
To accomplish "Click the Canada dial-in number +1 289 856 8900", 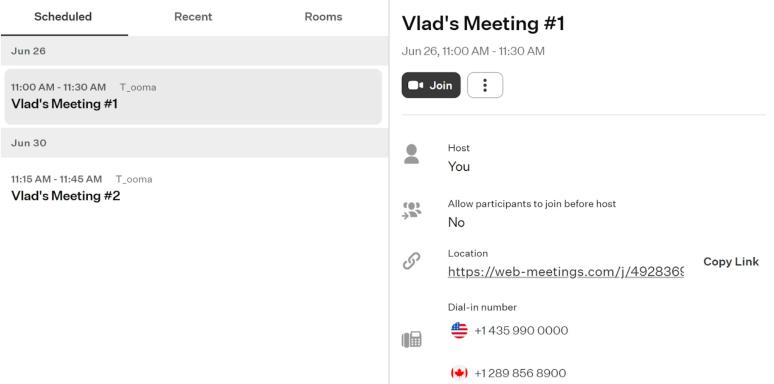I will [520, 373].
